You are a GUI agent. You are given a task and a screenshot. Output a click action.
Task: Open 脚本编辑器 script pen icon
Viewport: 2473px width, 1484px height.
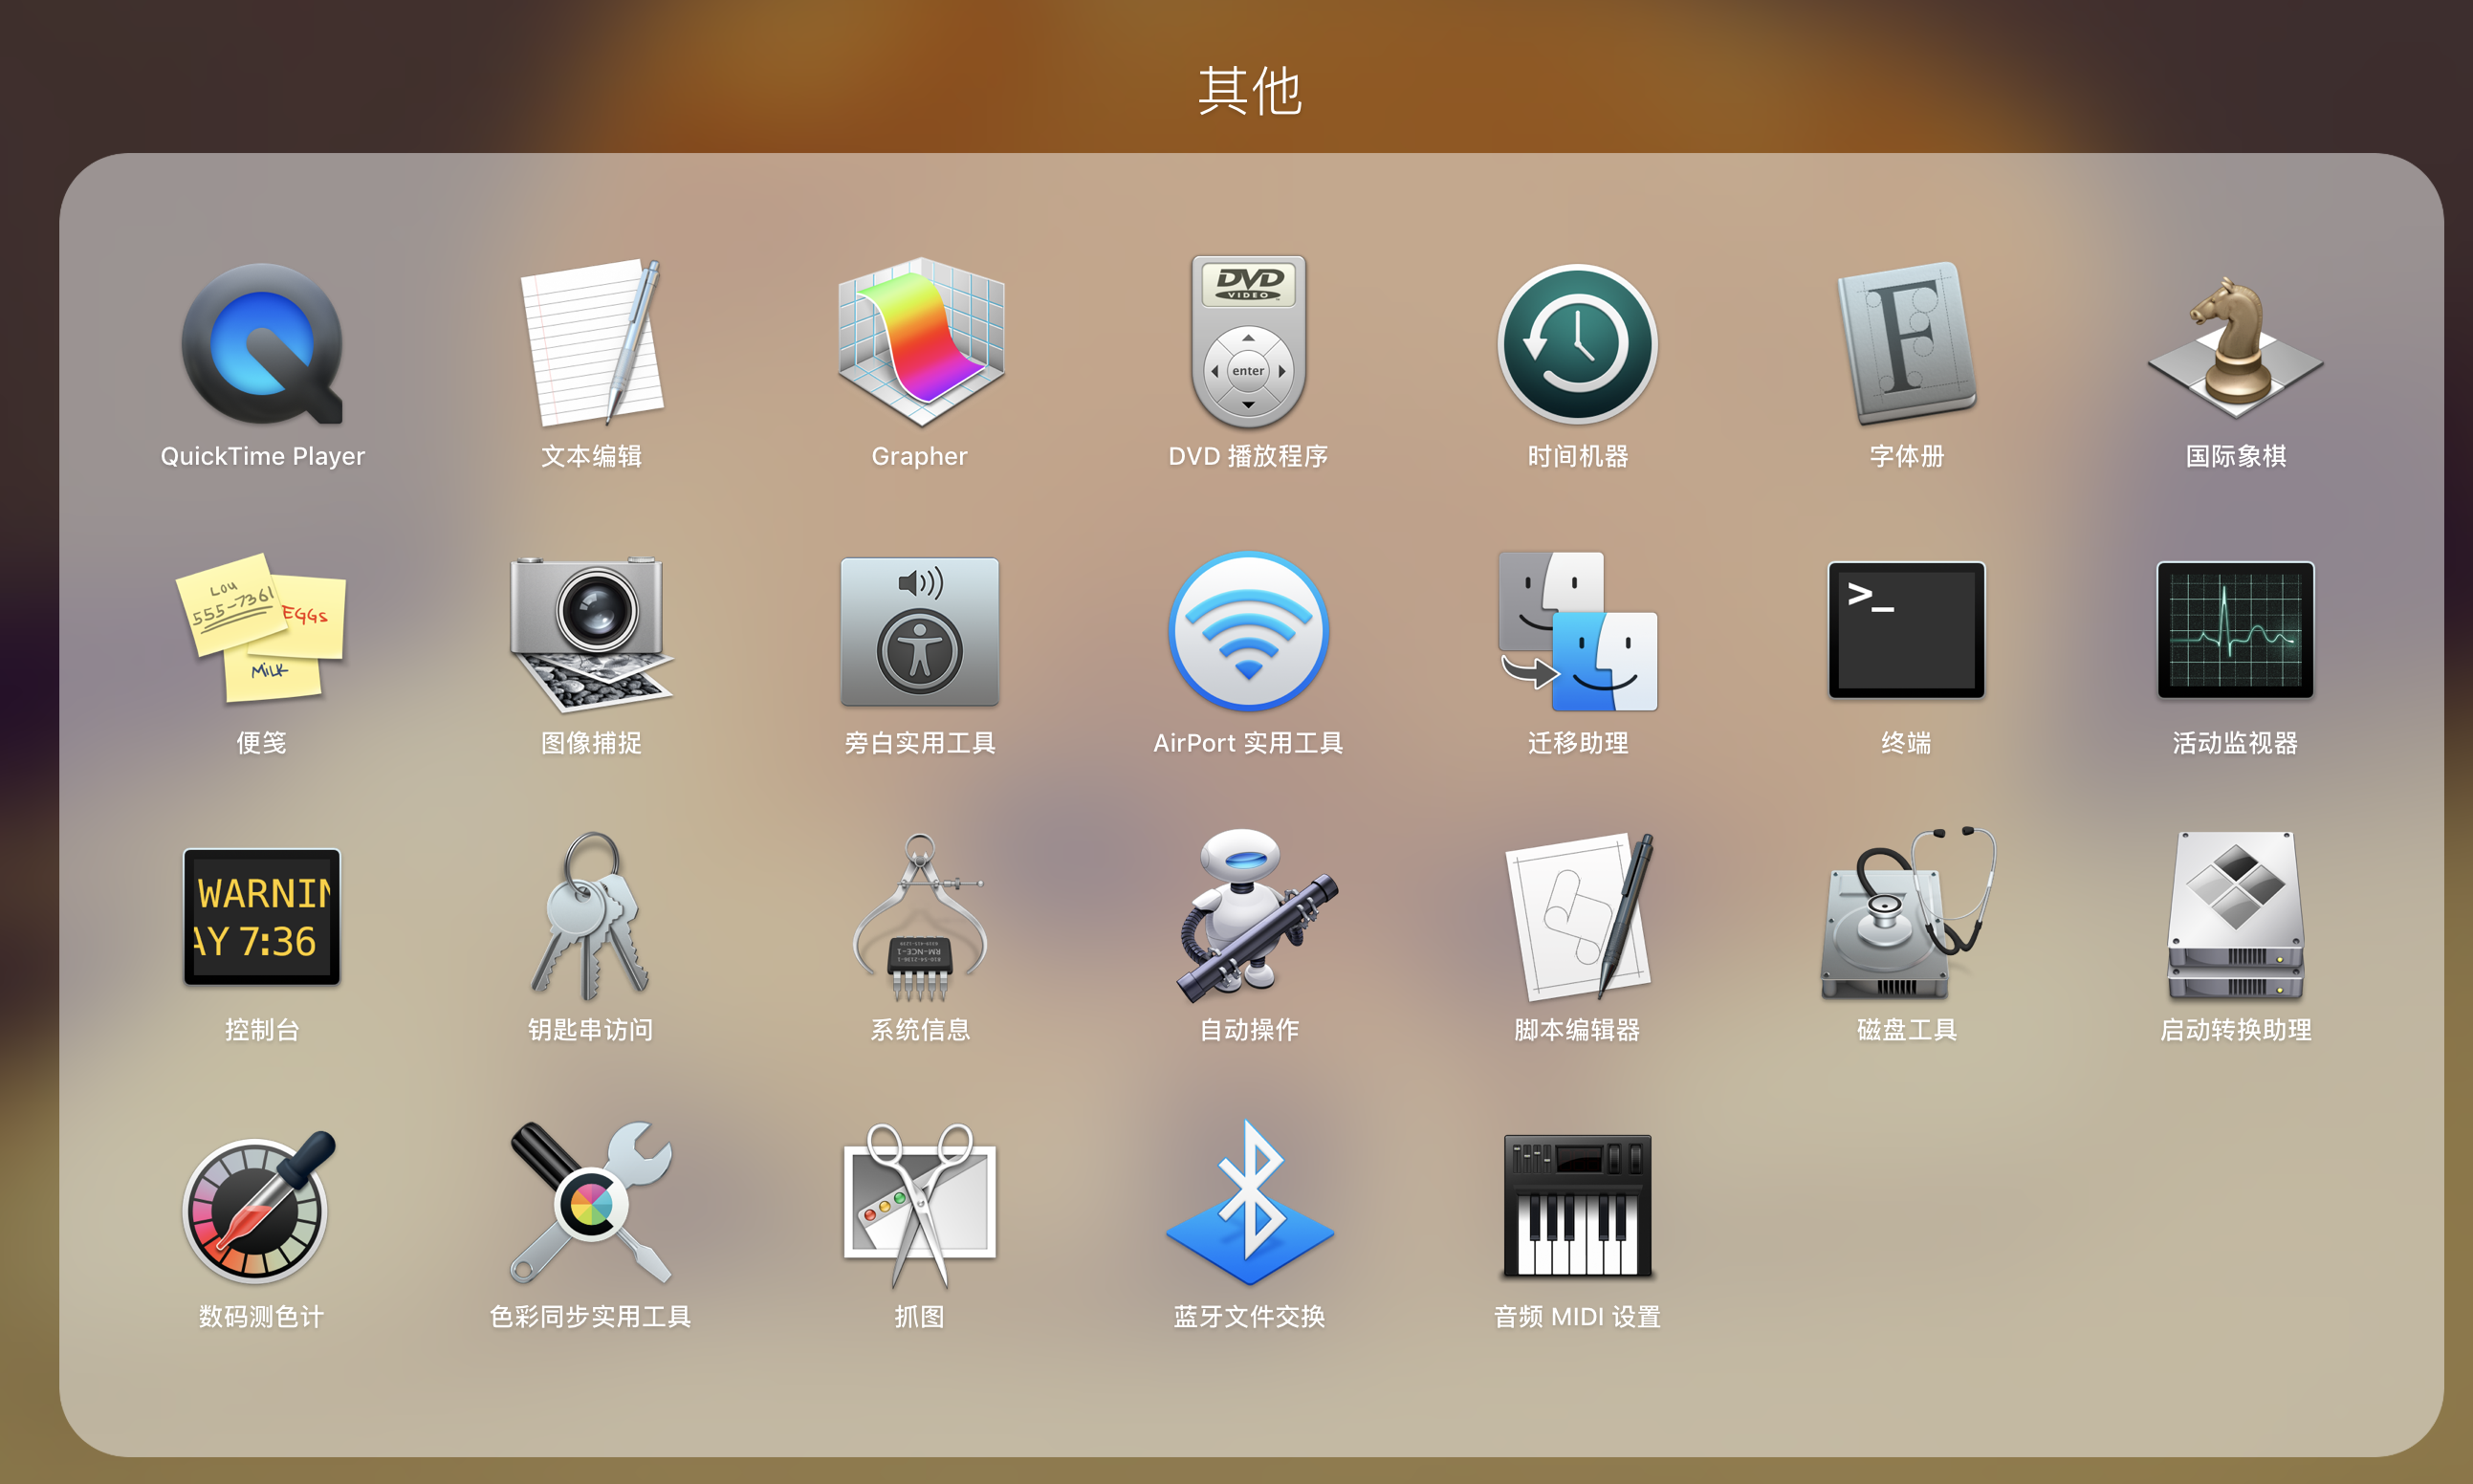(1580, 916)
